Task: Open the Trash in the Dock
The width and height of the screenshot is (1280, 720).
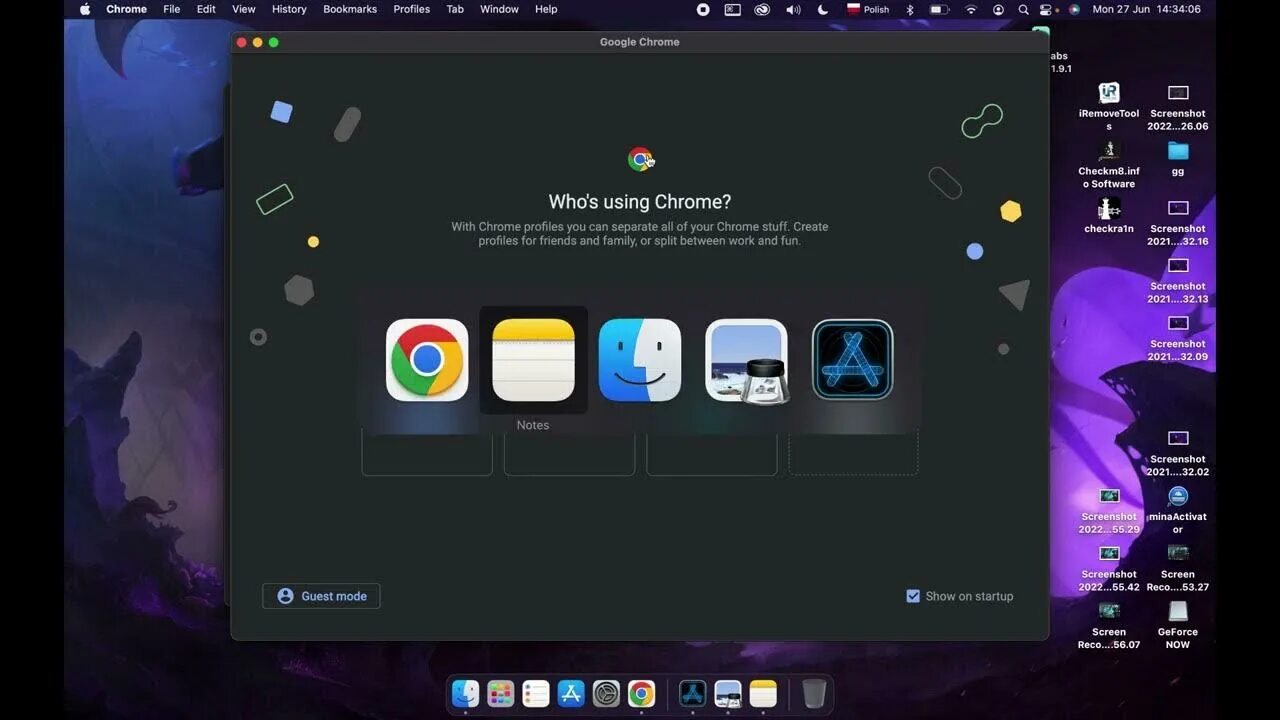Action: pos(814,693)
